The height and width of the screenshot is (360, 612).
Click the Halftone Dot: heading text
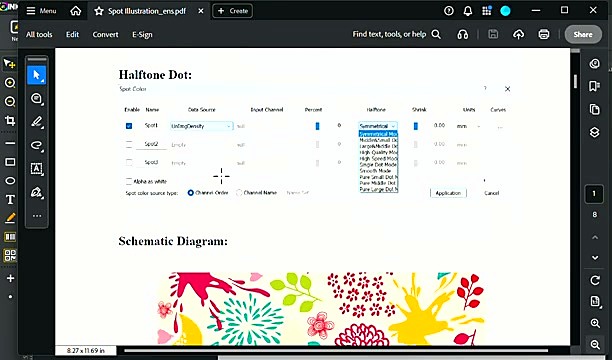tap(155, 75)
